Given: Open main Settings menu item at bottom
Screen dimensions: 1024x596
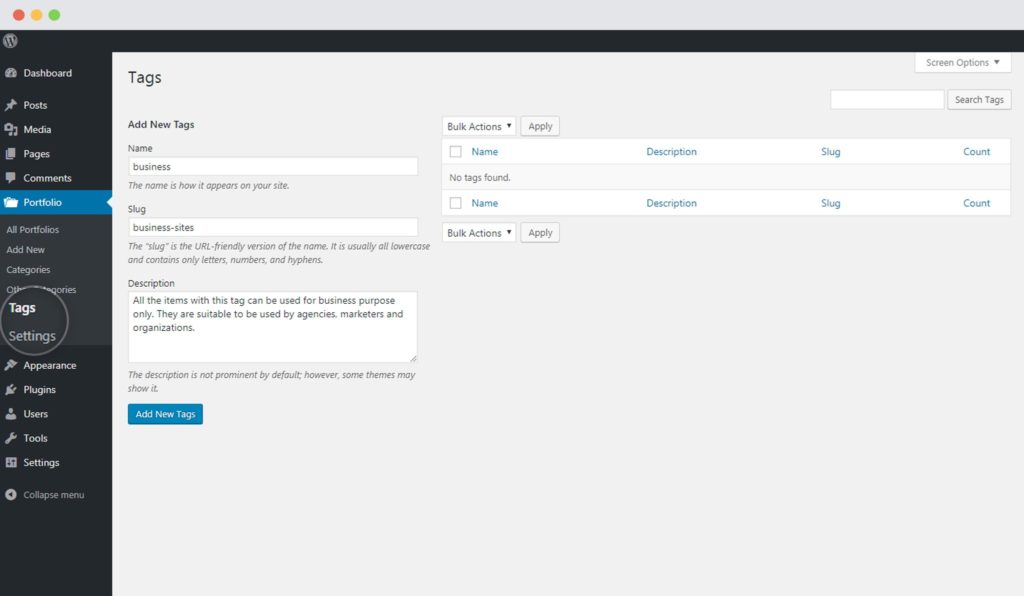Looking at the screenshot, I should tap(41, 462).
